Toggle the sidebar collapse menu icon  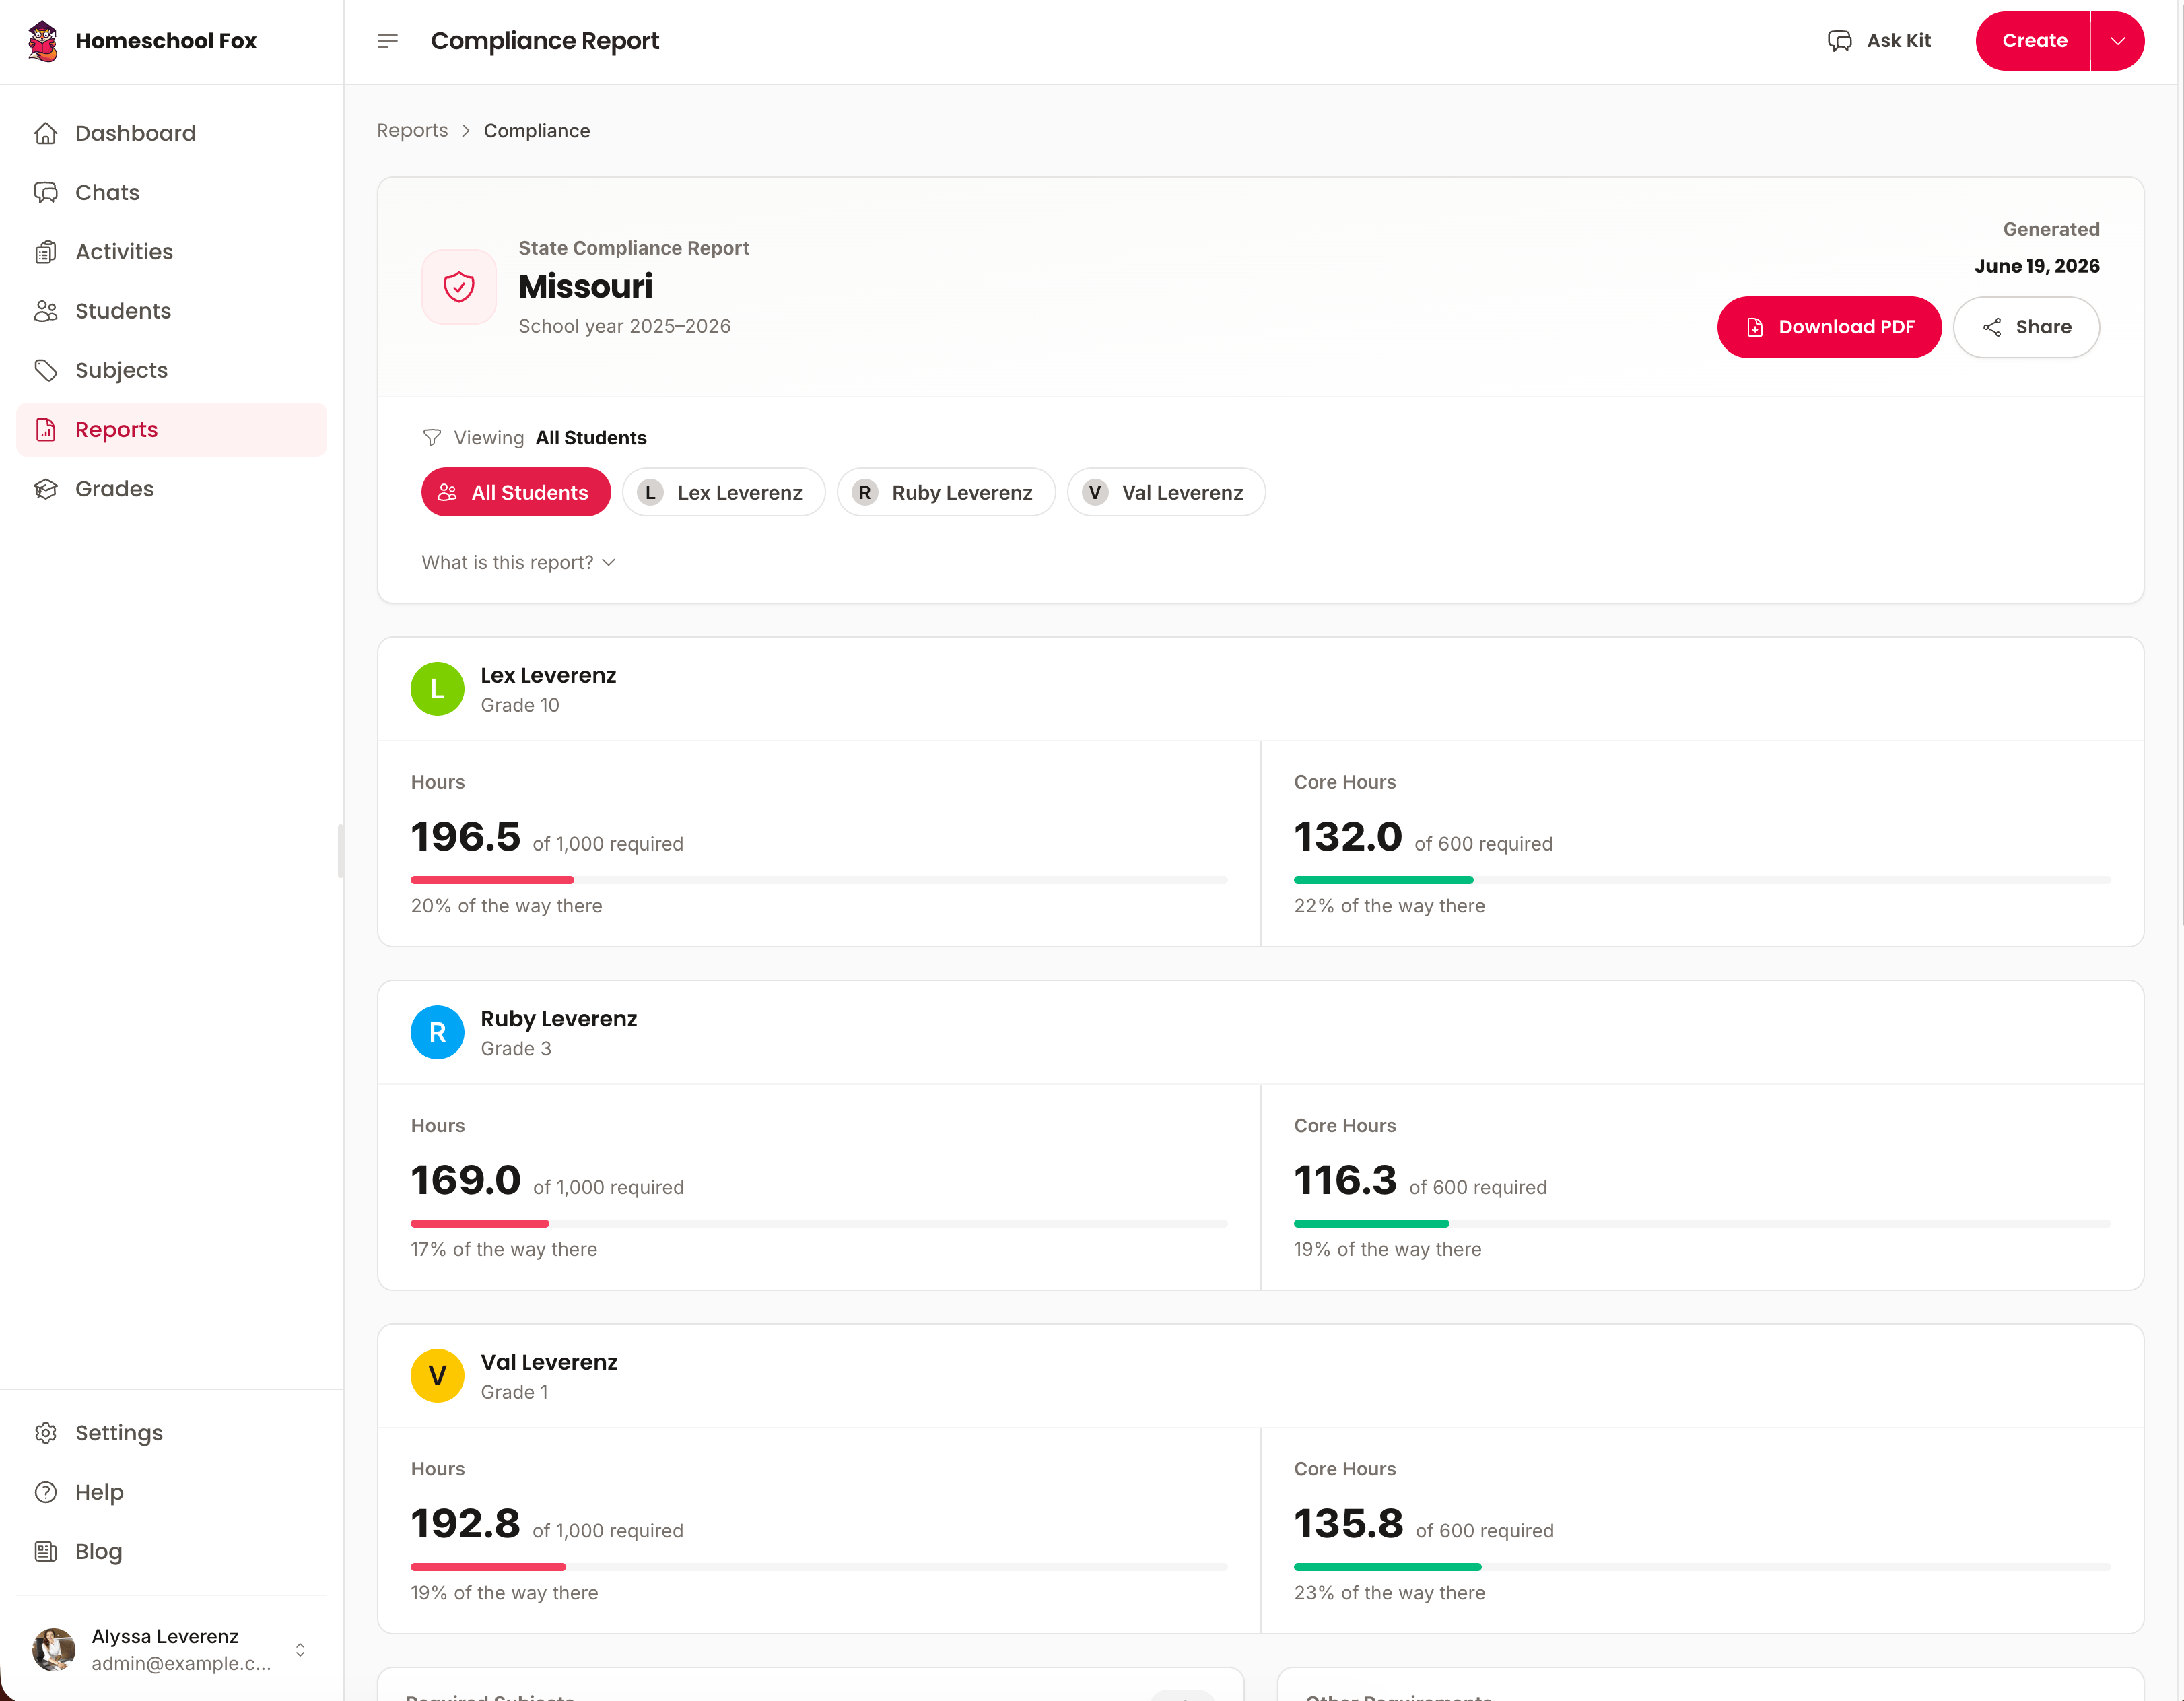(388, 41)
